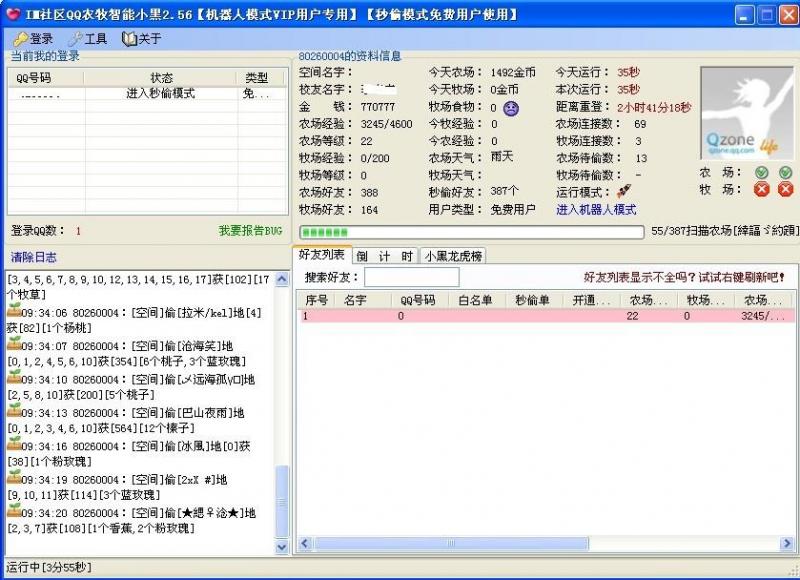This screenshot has height=580, width=800.
Task: Switch to the 好友列表 tab
Action: 322,255
